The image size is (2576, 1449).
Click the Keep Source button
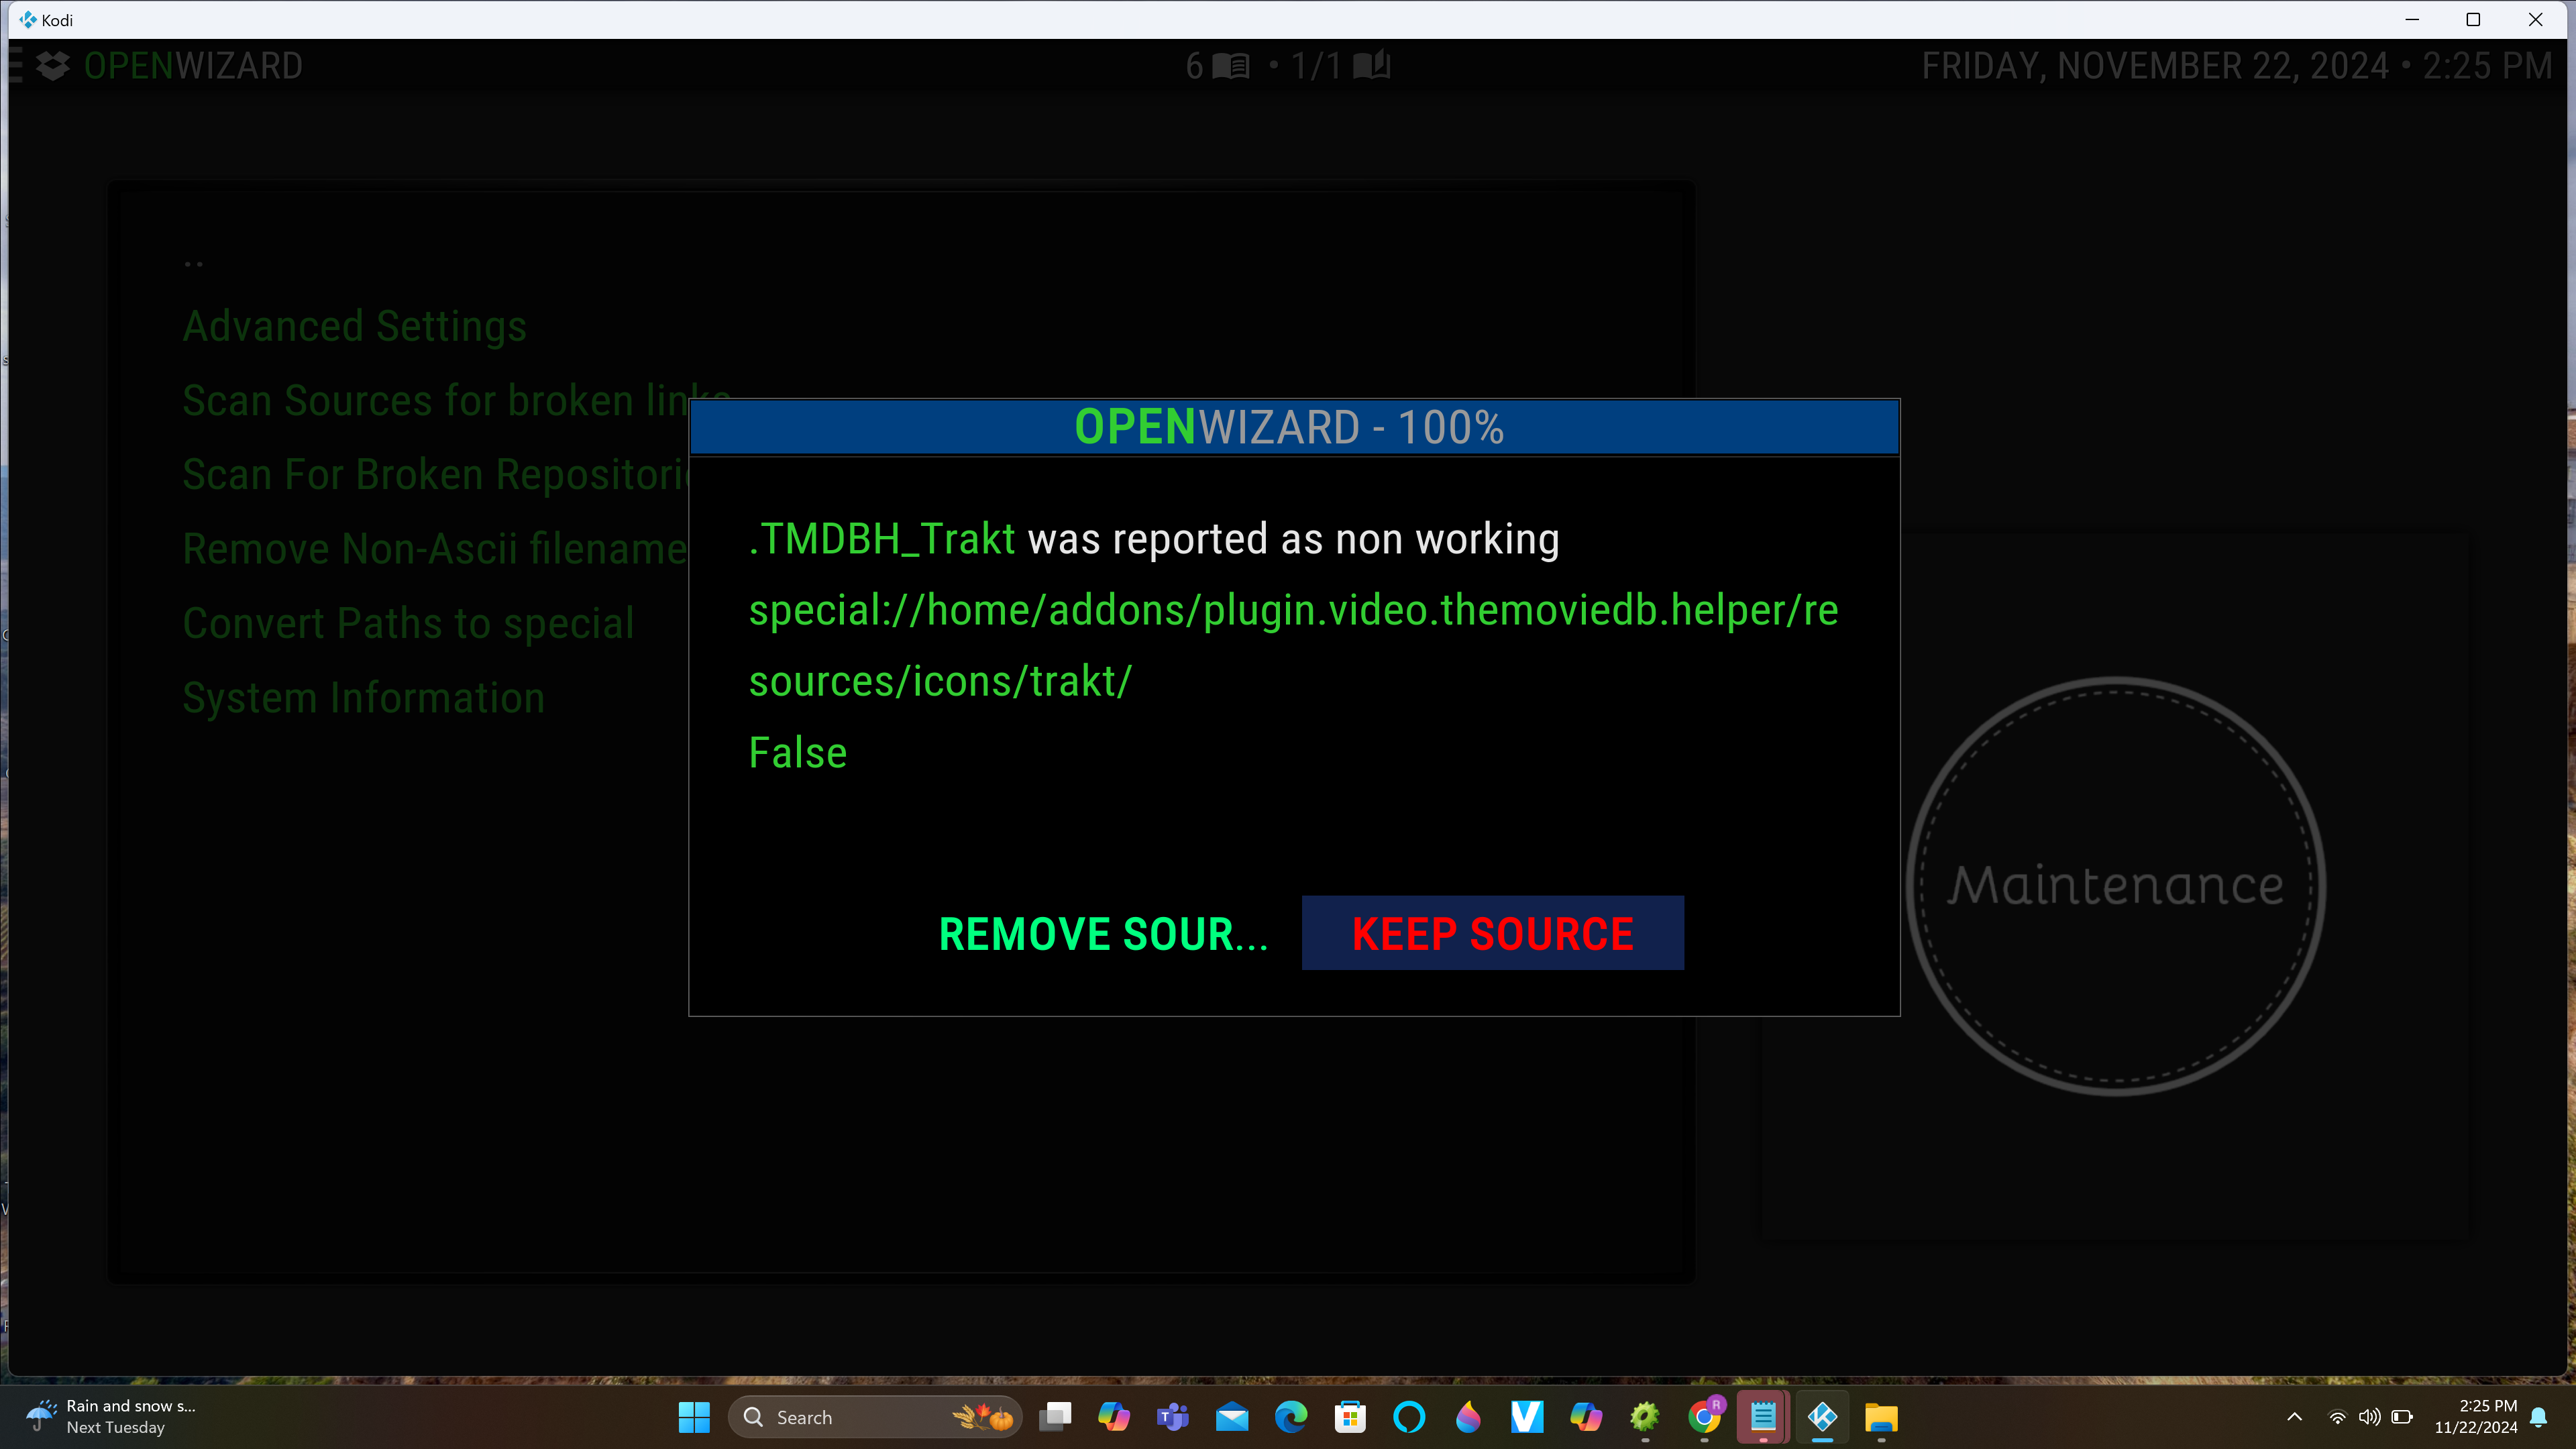coord(1492,933)
